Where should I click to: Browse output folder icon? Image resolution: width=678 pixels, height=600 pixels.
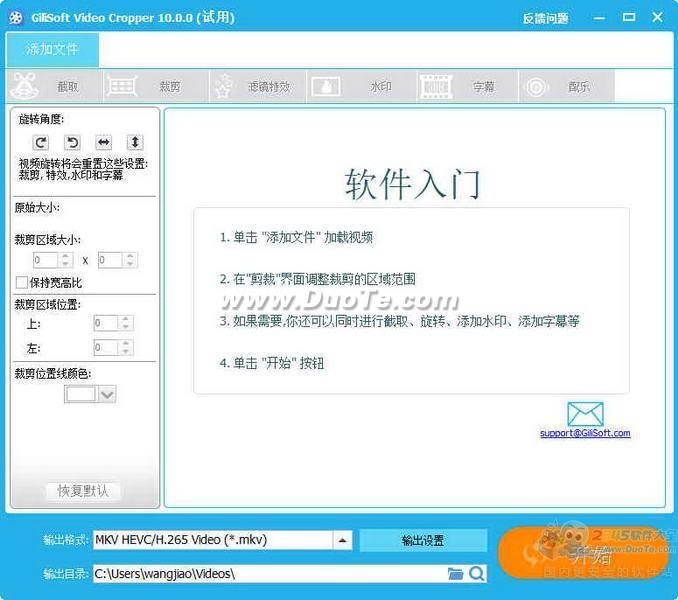[455, 574]
